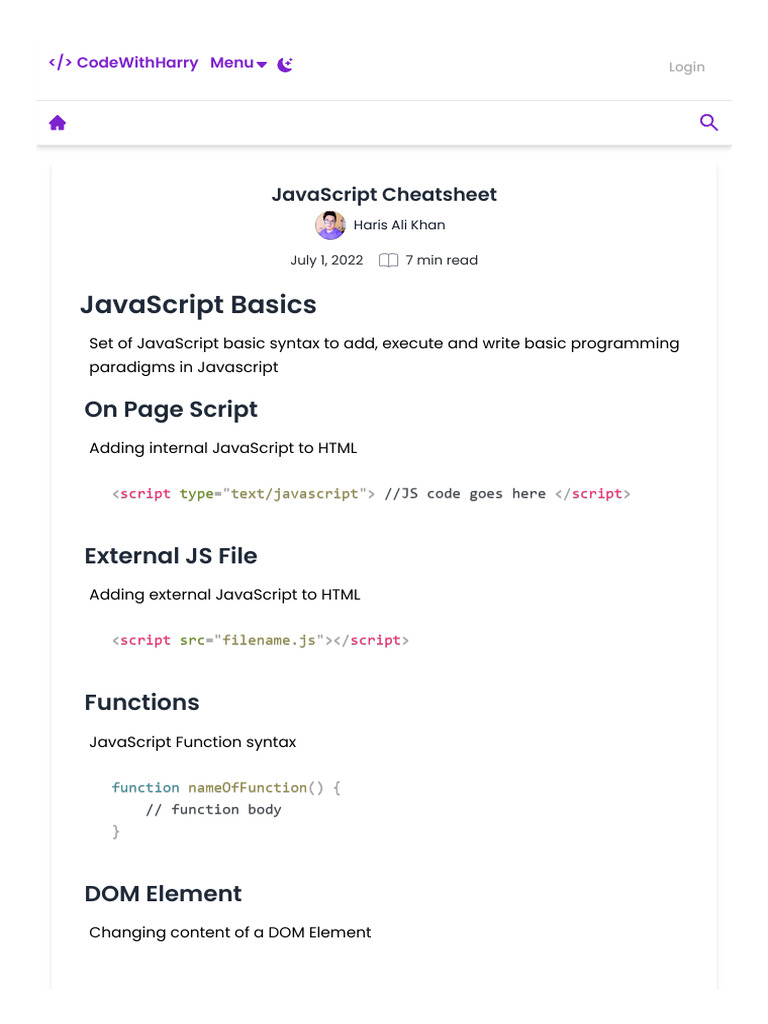
Task: Click the book icon beside read time
Action: point(388,261)
